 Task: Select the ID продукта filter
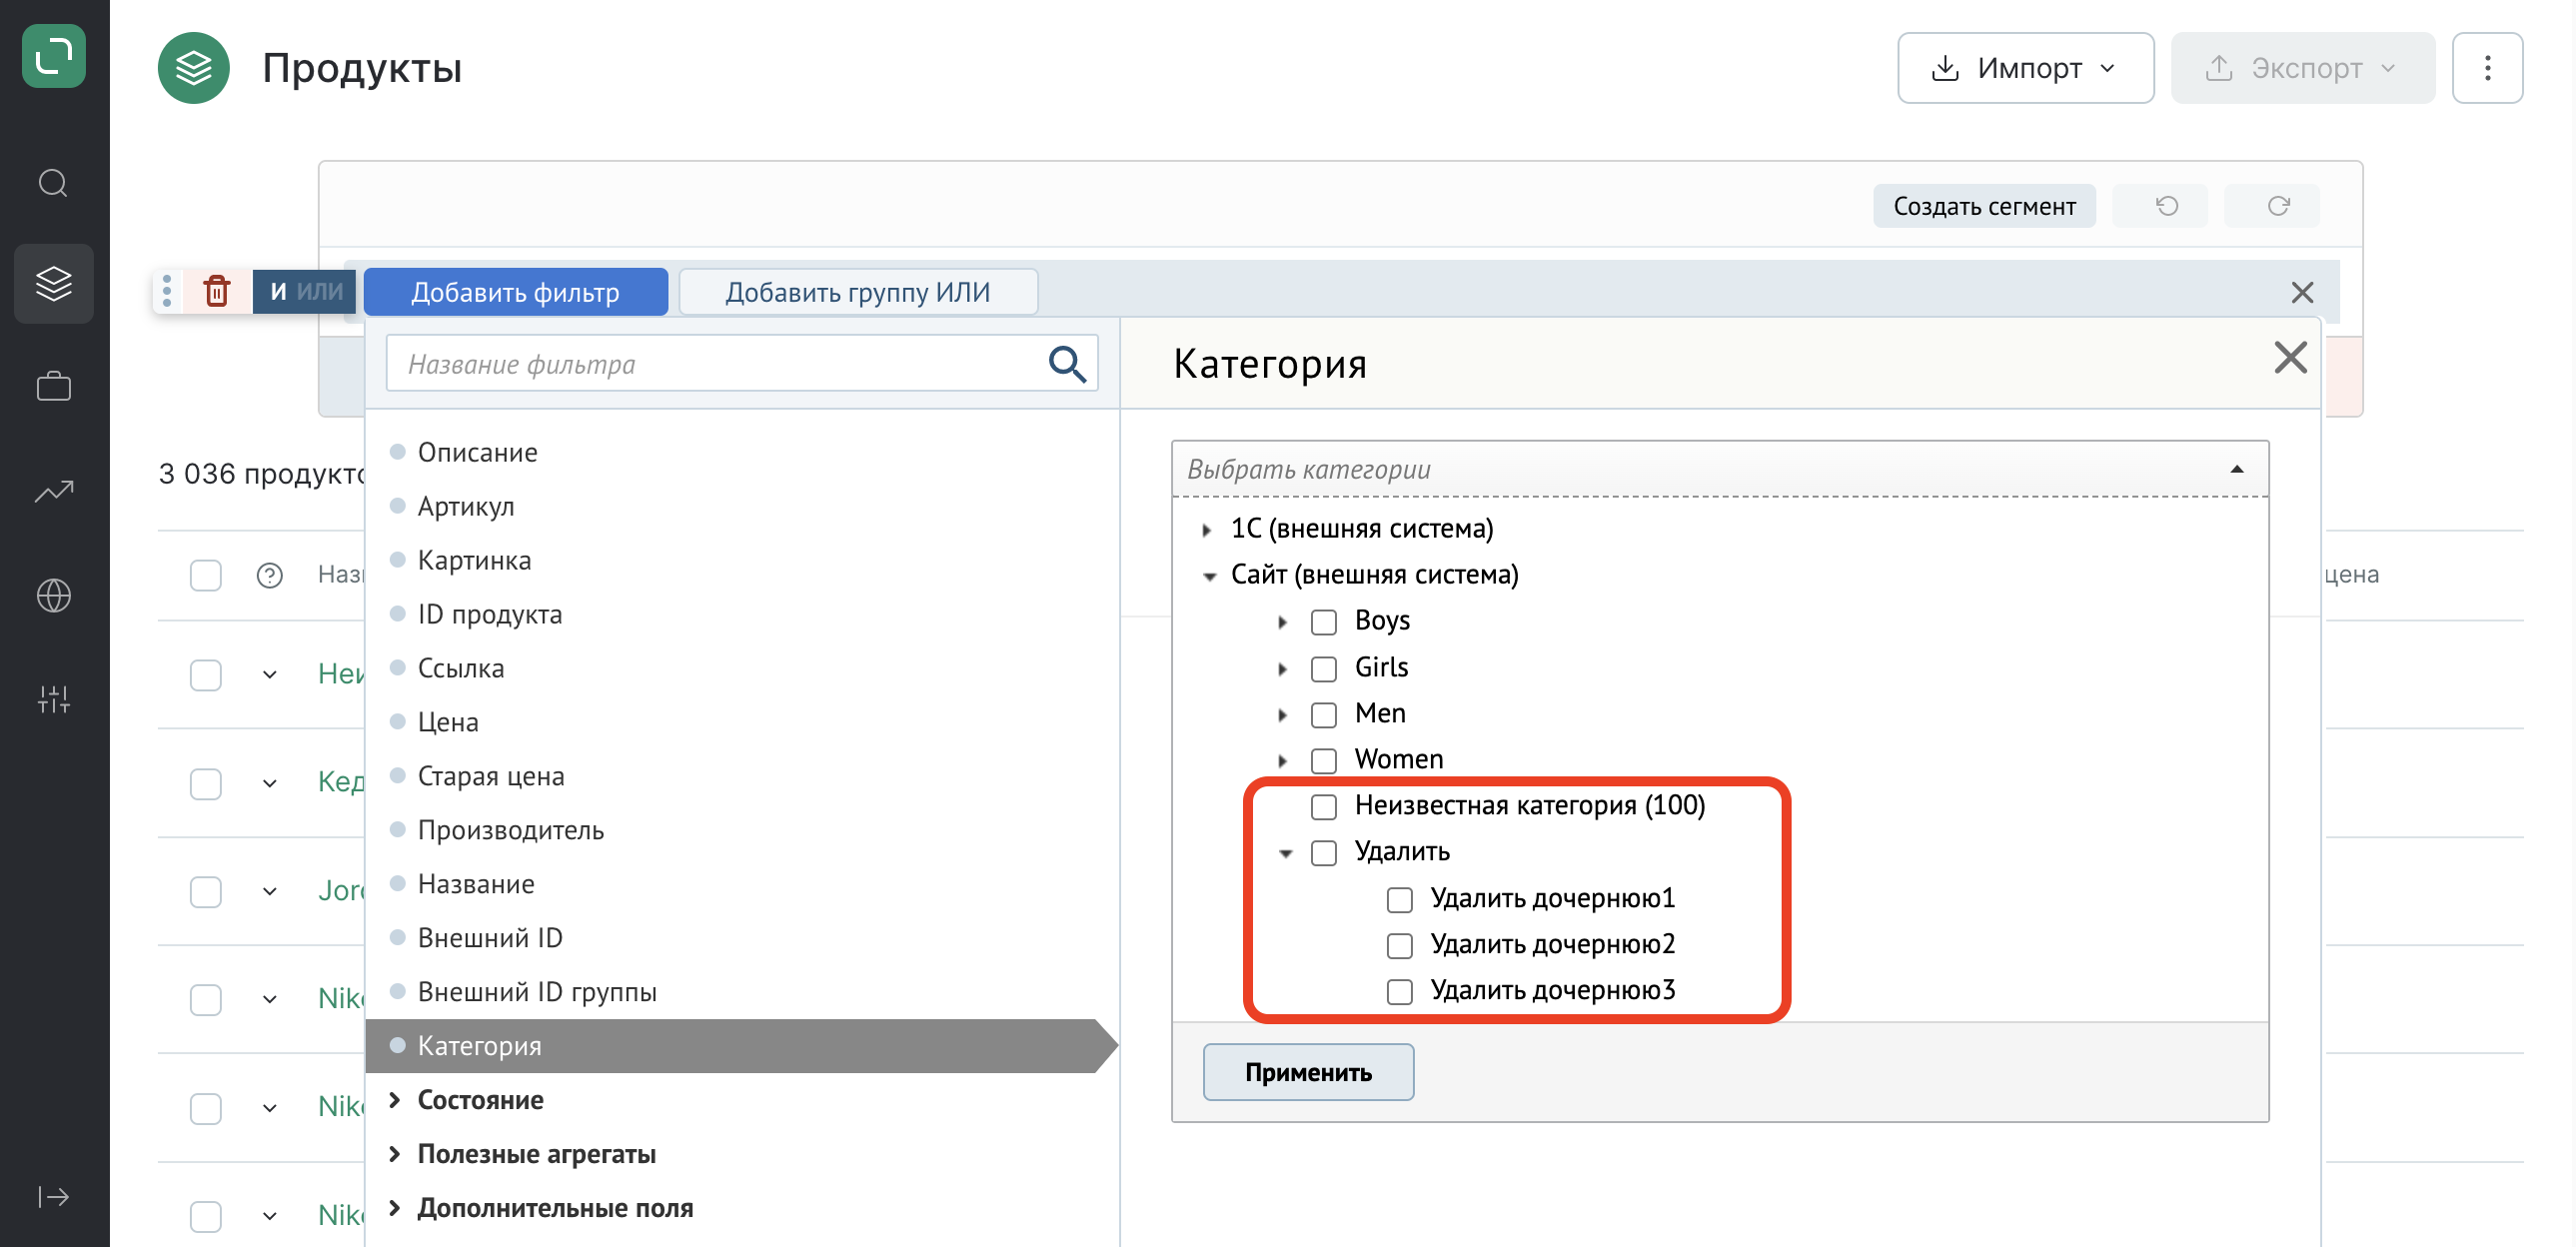coord(490,614)
